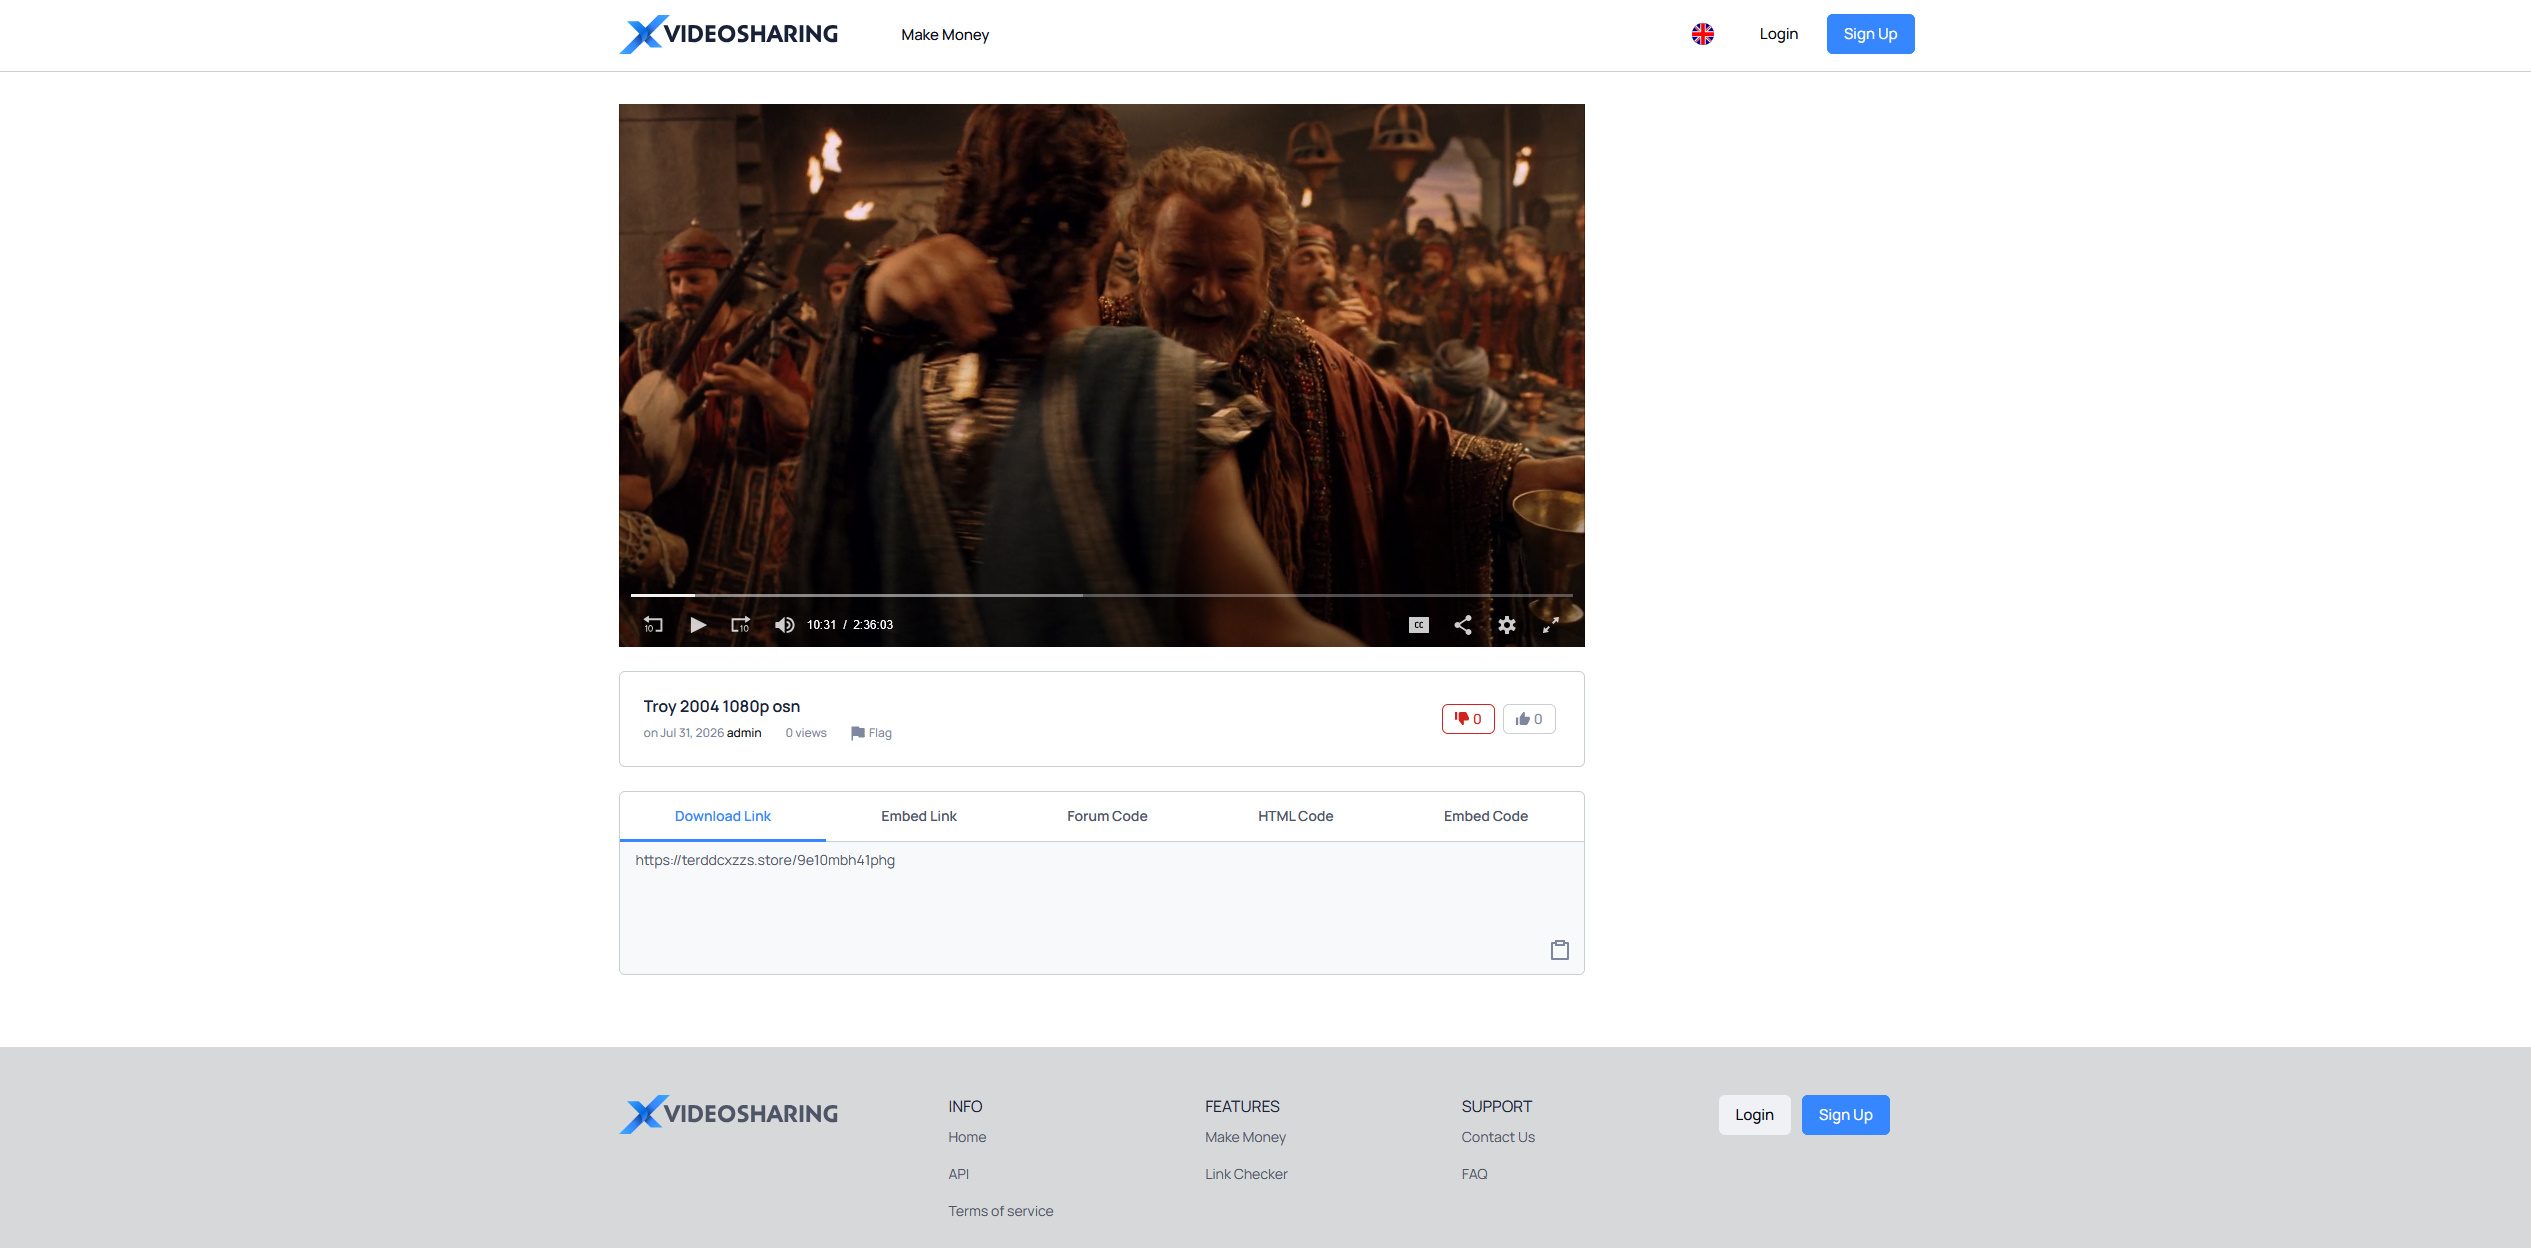2531x1248 pixels.
Task: Open the player share icon
Action: pos(1463,625)
